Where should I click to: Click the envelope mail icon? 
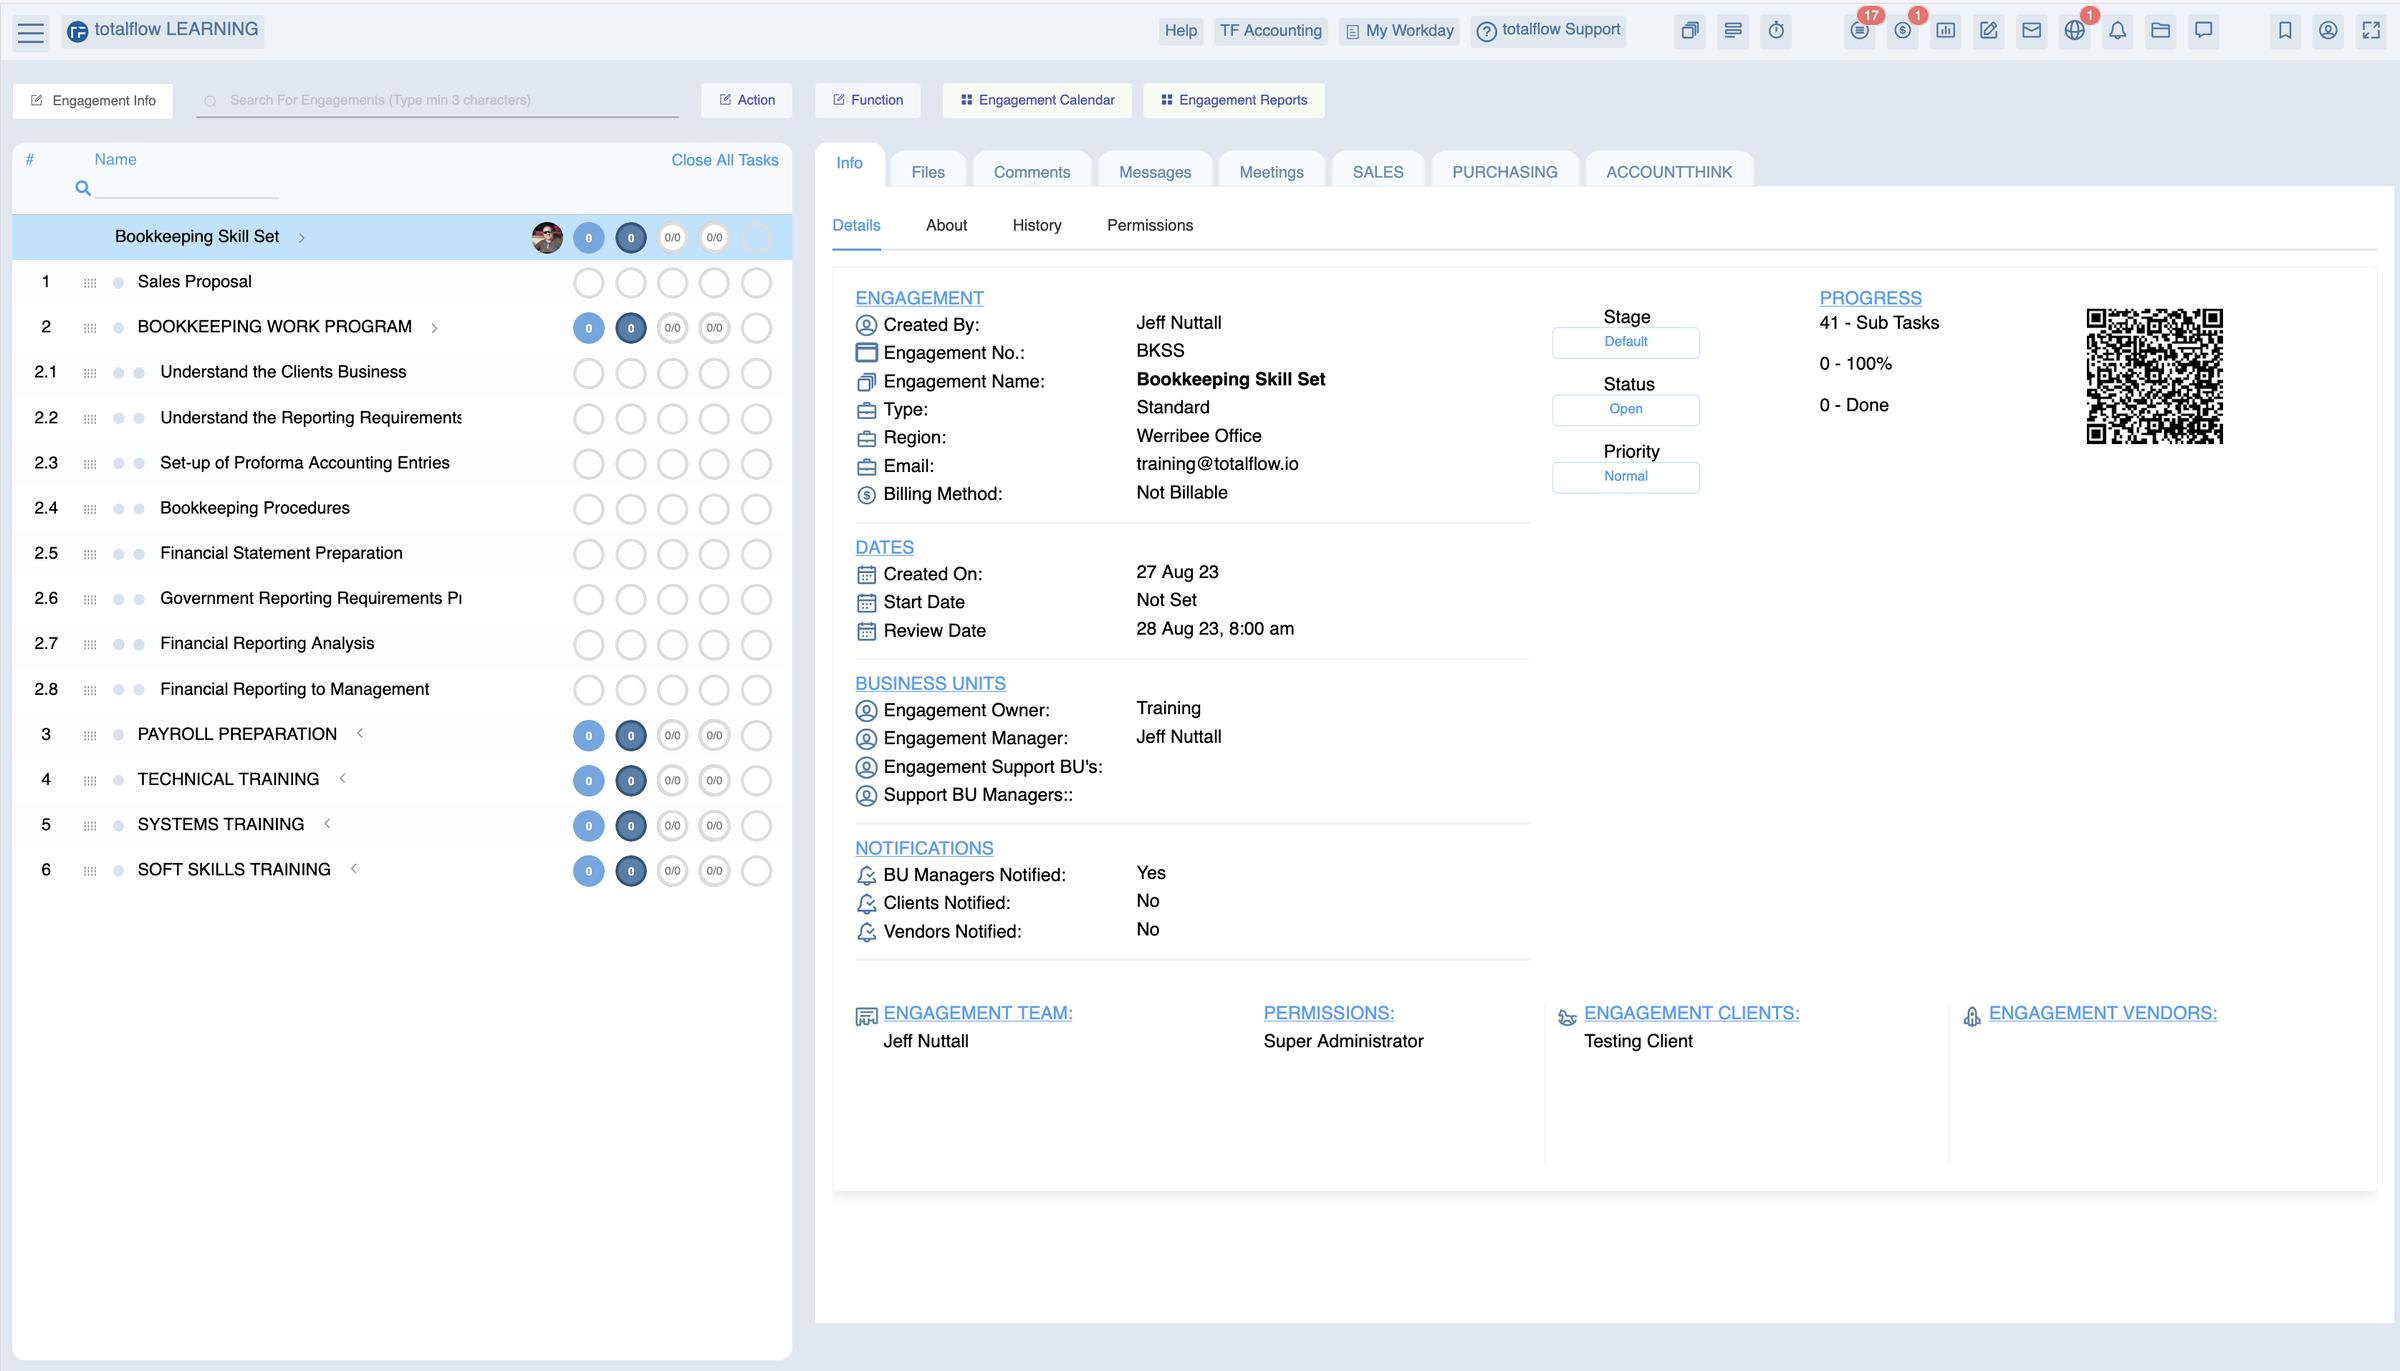tap(2031, 31)
